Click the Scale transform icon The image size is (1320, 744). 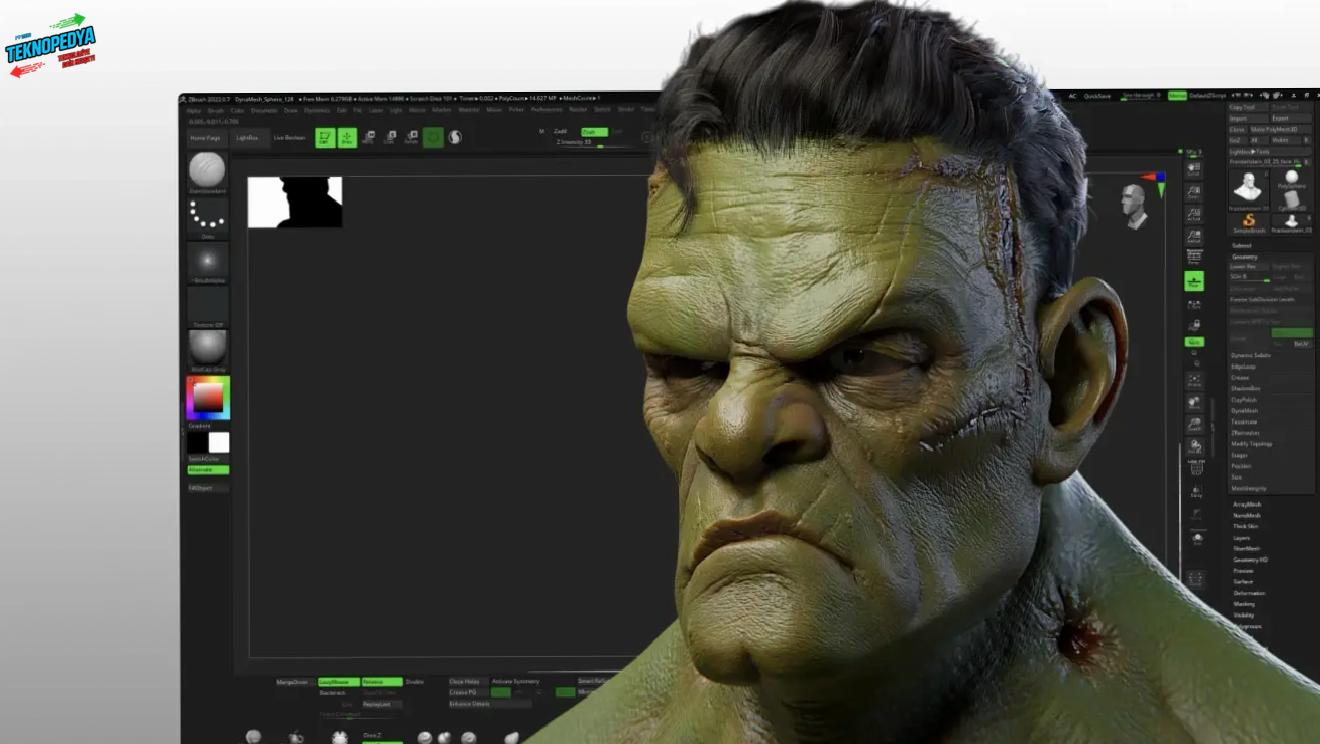point(389,138)
